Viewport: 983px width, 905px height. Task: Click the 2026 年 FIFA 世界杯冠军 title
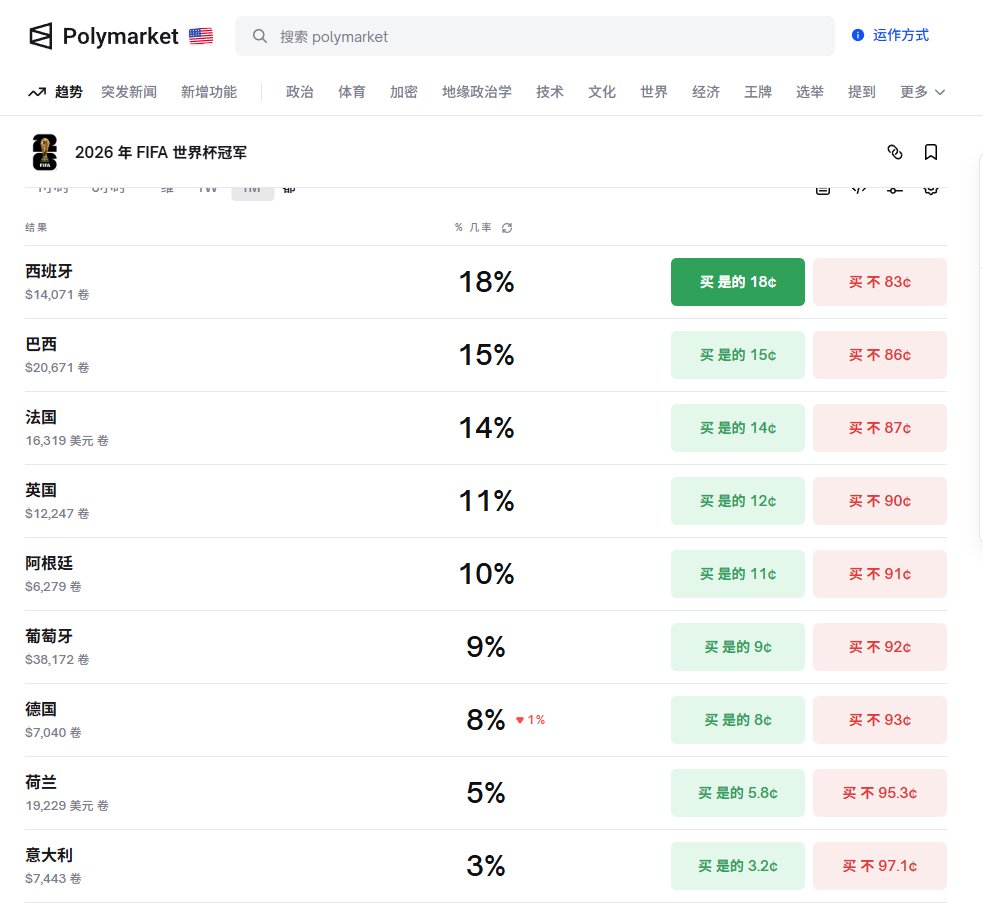[160, 152]
